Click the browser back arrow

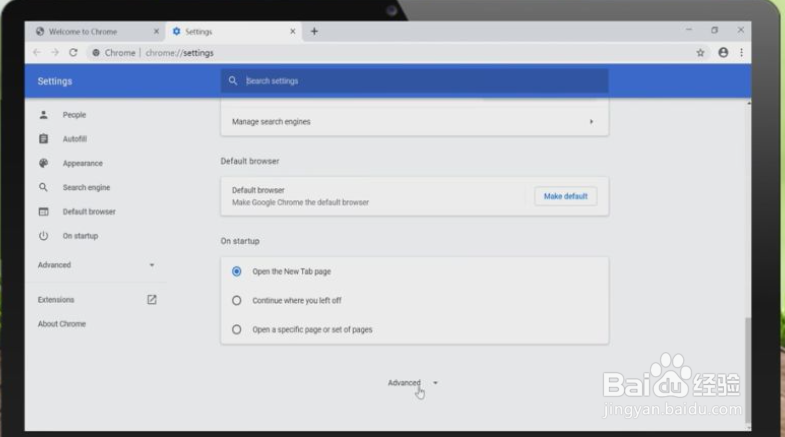coord(37,53)
